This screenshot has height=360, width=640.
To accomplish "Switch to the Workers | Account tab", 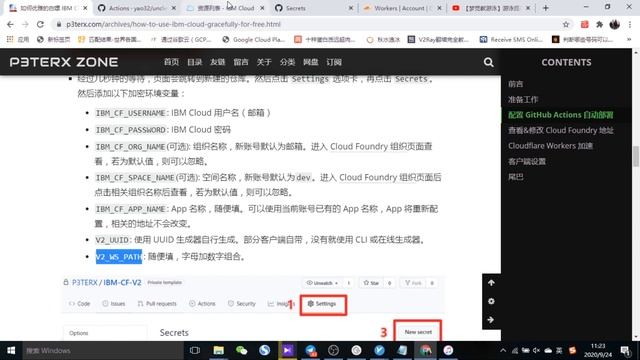I will pos(402,8).
